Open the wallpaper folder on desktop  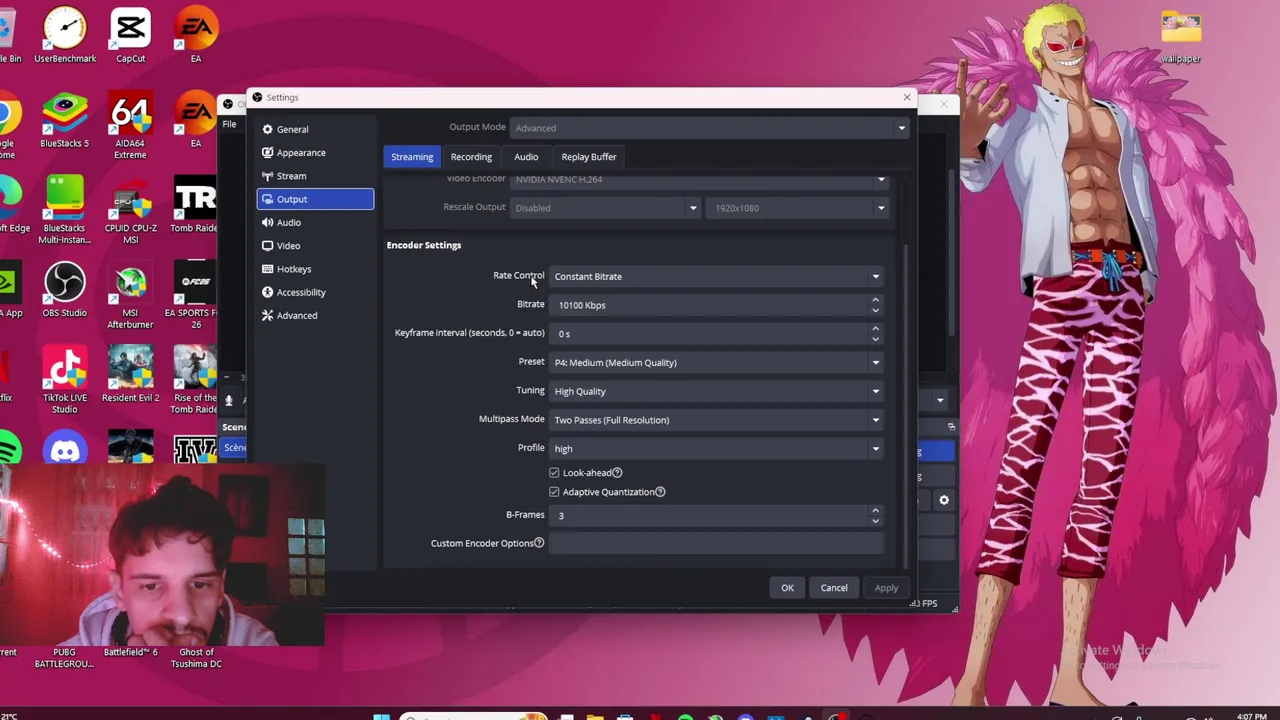1181,35
